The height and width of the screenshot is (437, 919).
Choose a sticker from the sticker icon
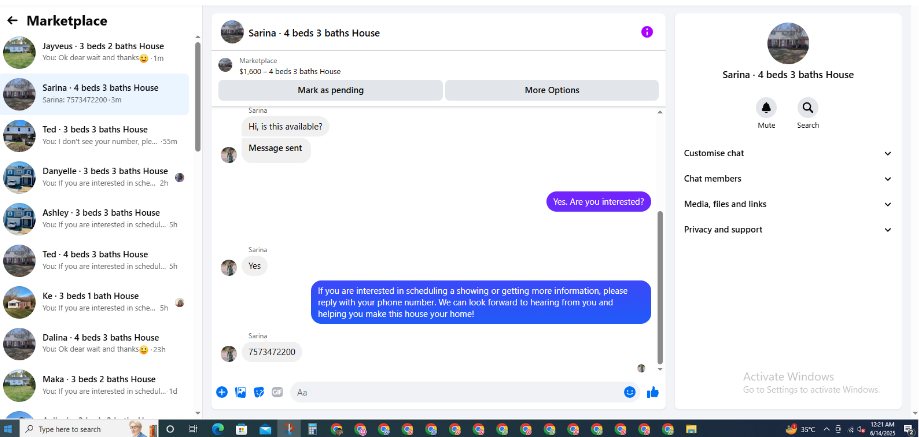click(x=259, y=392)
